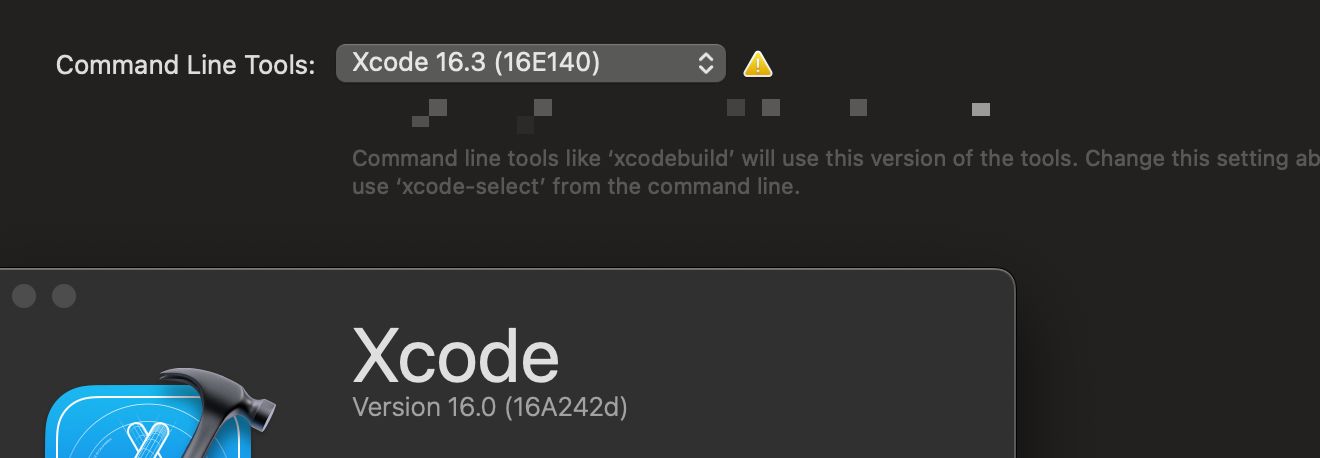Viewport: 1320px width, 458px height.
Task: Click the yellow warning triangle icon
Action: pos(758,65)
